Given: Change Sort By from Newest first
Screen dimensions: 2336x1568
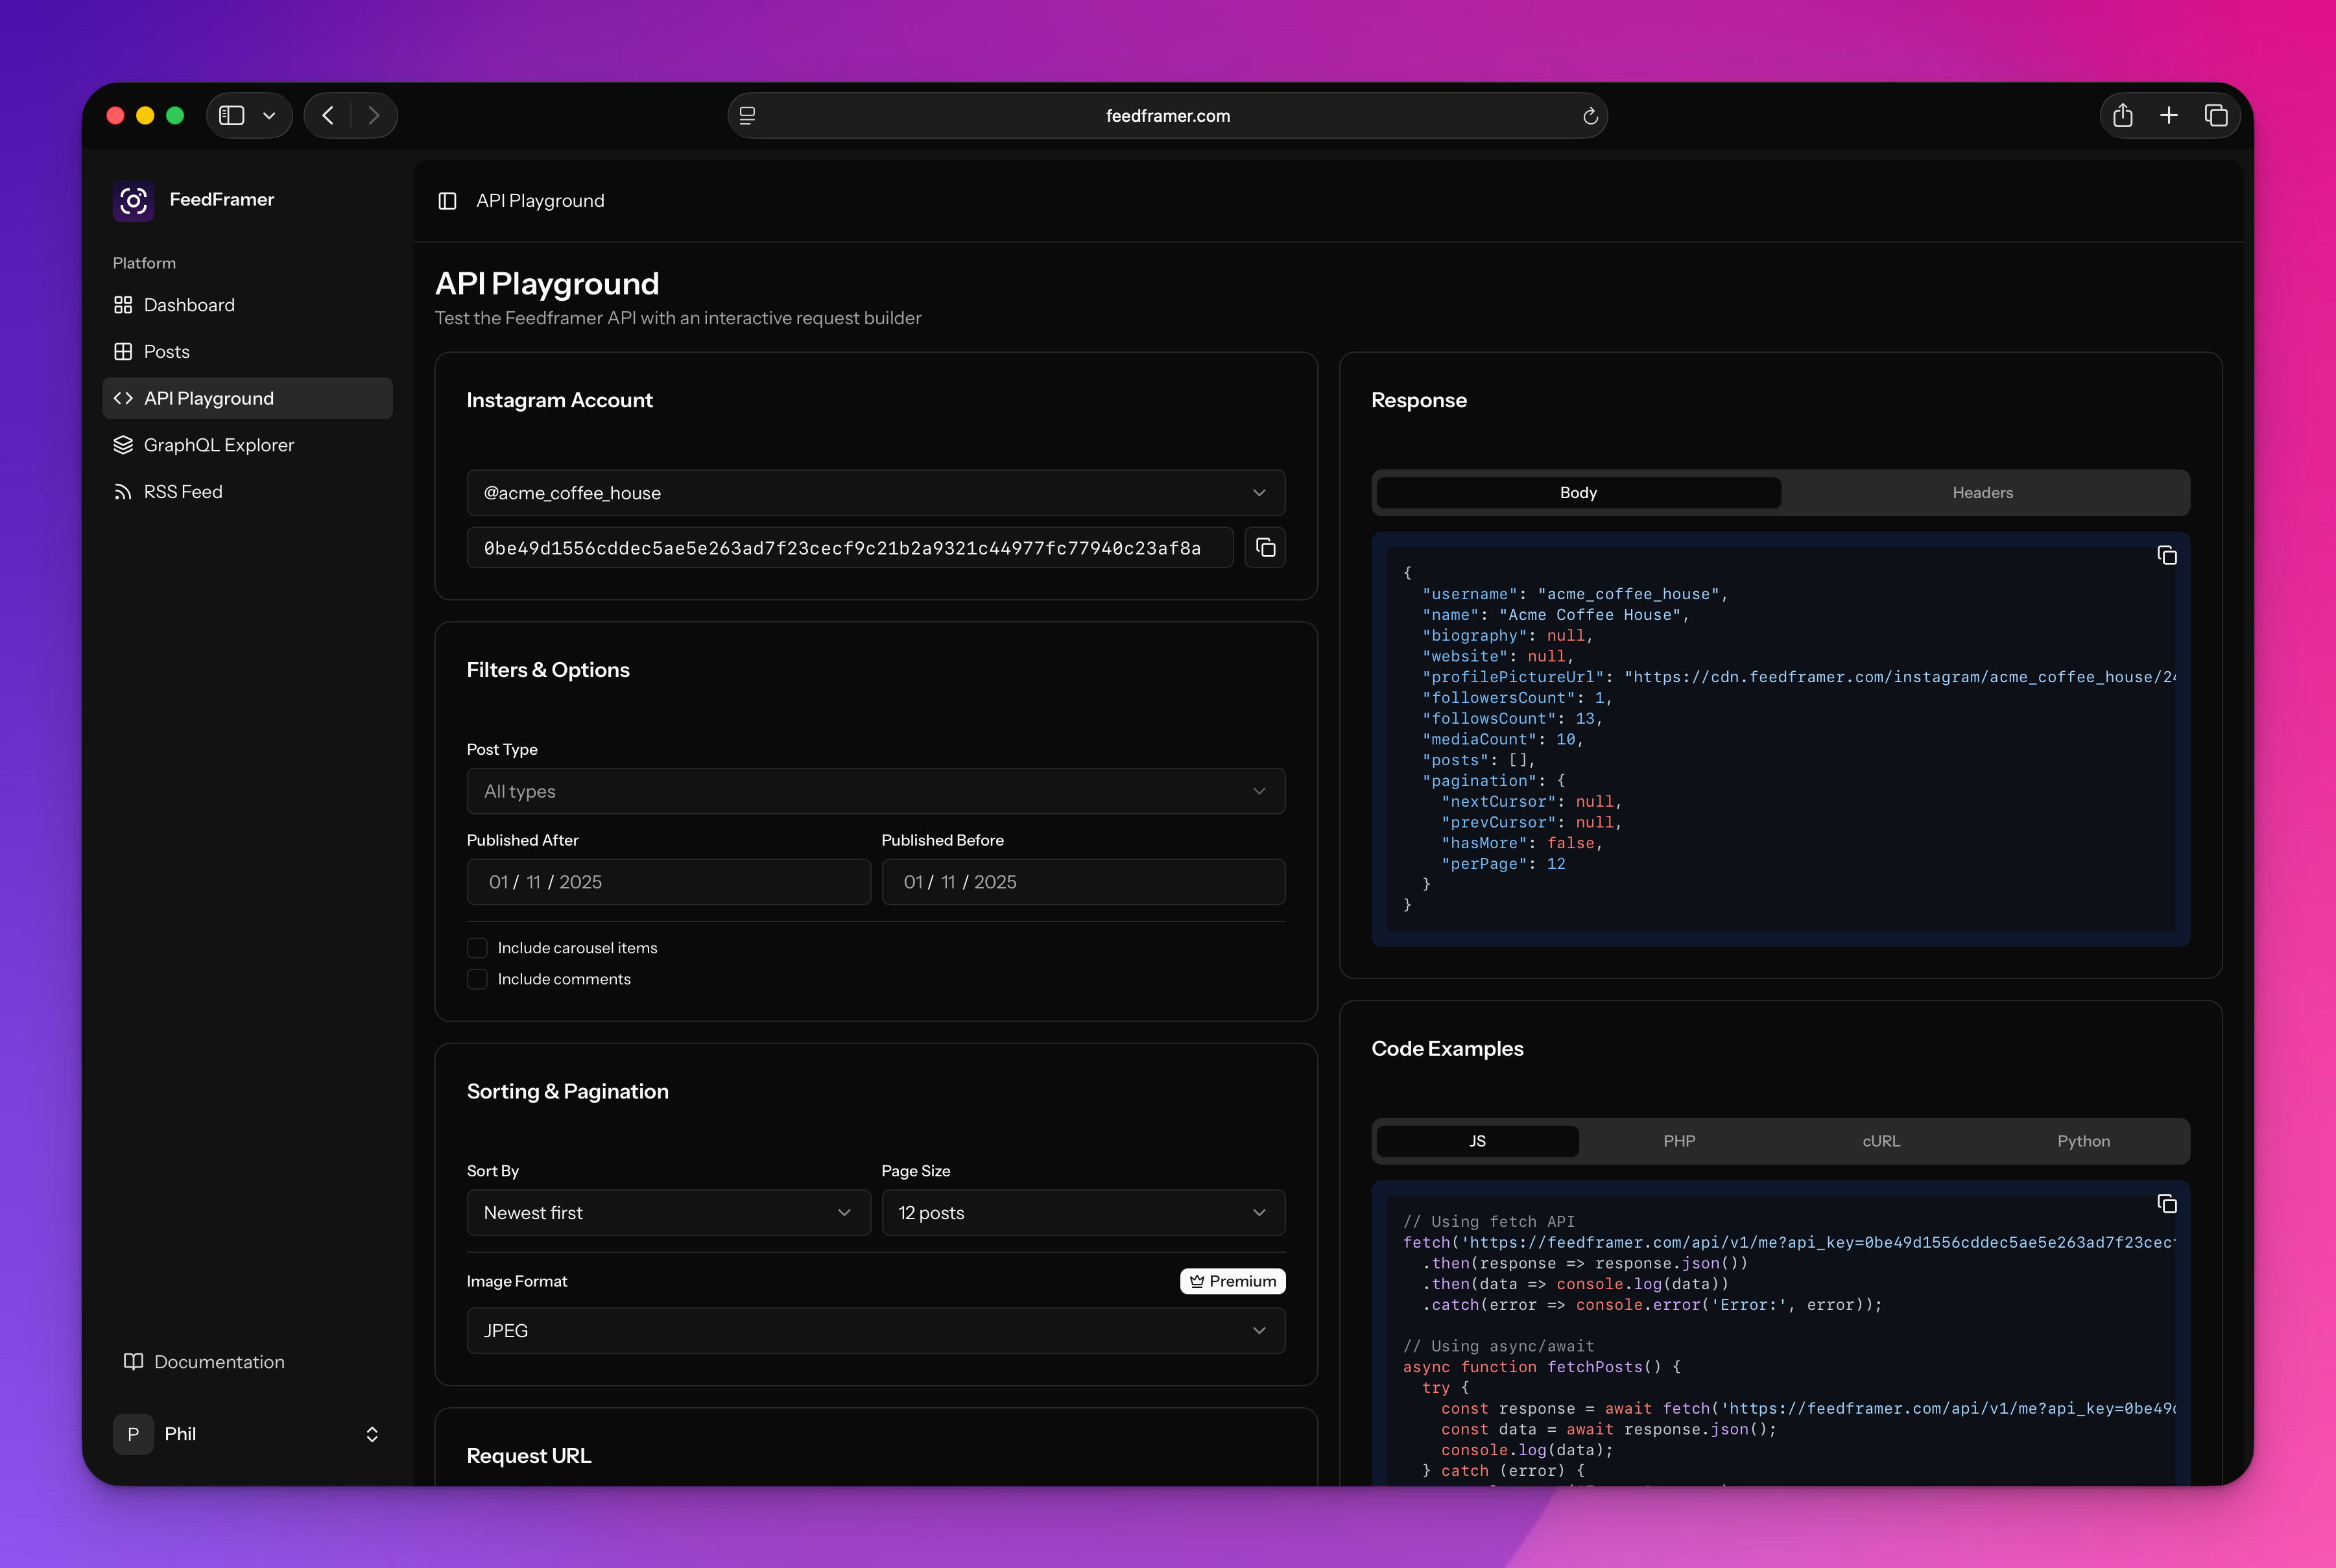Looking at the screenshot, I should coord(667,1212).
